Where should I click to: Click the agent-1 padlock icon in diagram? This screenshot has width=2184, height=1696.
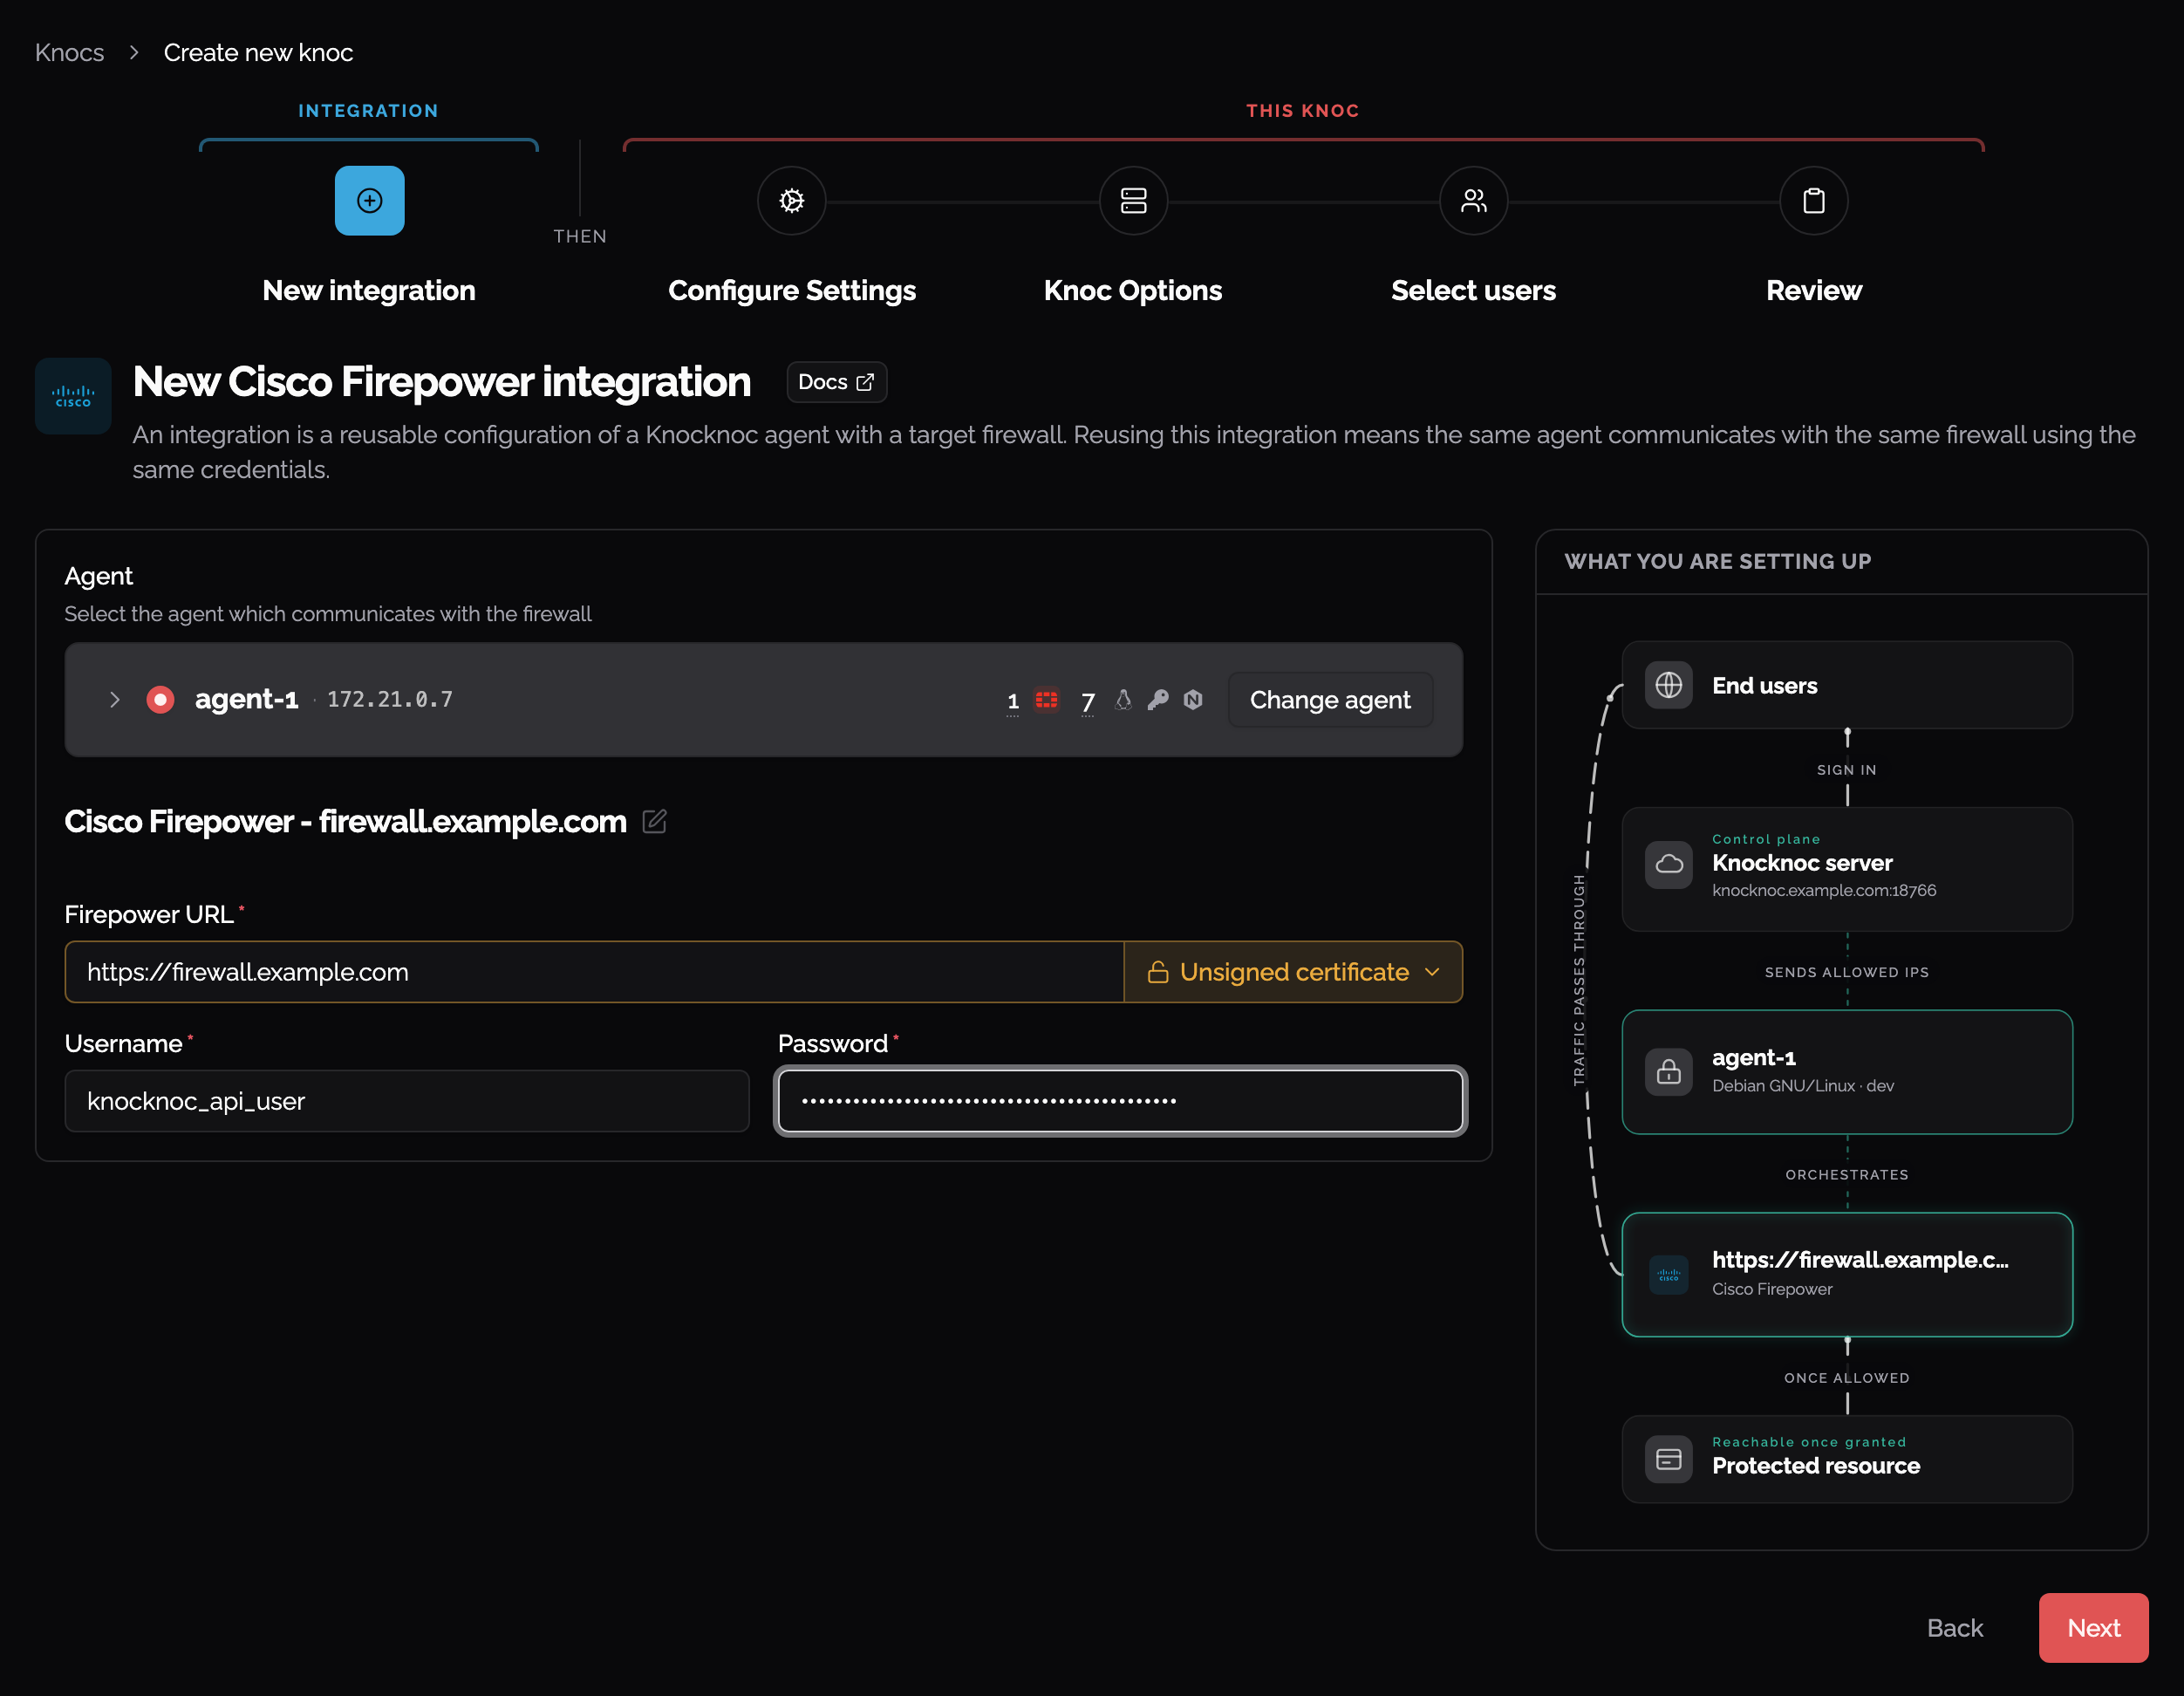coord(1668,1071)
